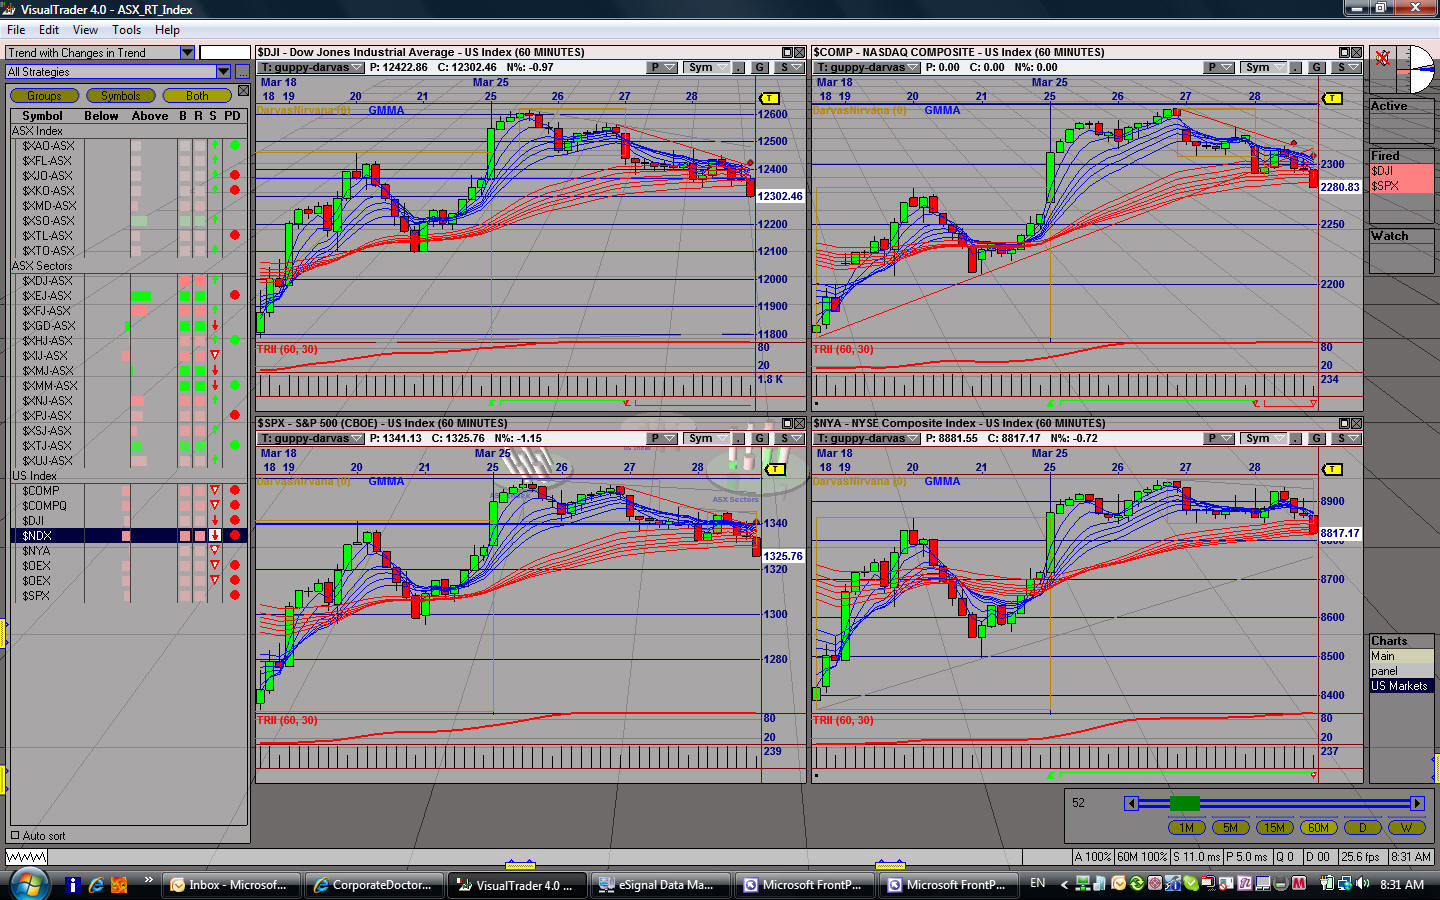Tick the Auto sort checkbox

[x=15, y=836]
